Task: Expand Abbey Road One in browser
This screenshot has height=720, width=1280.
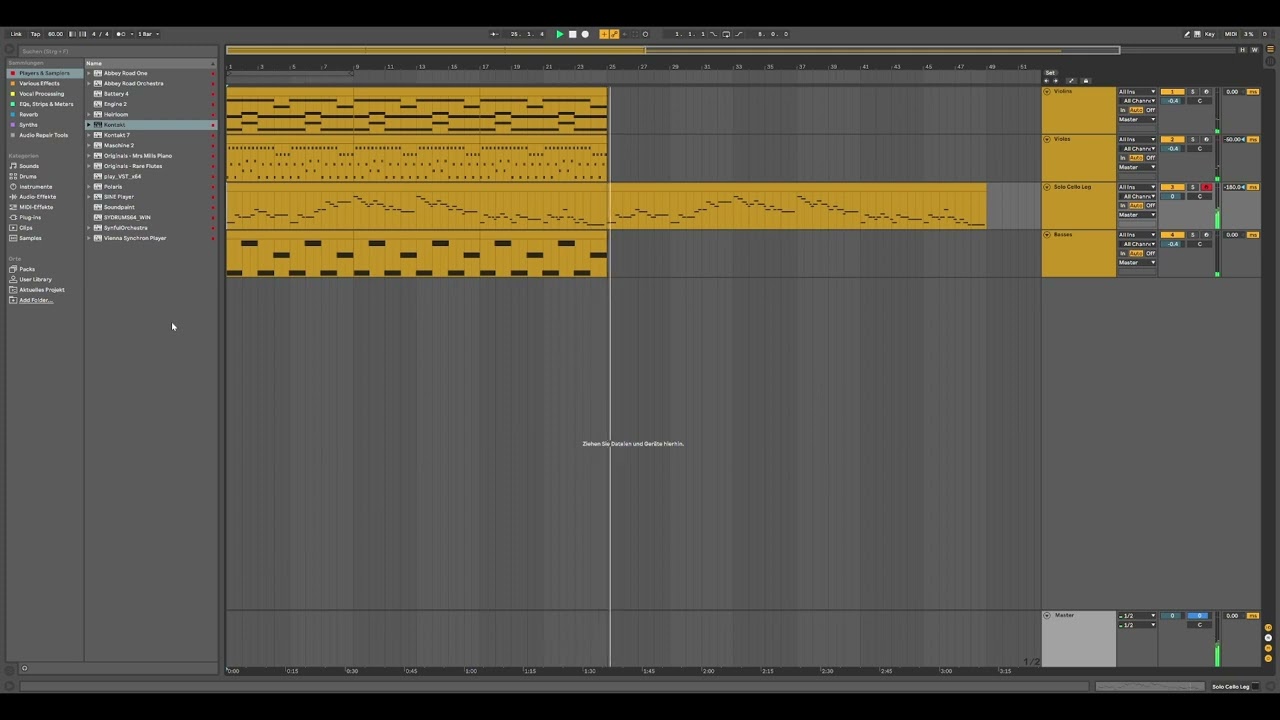Action: (x=89, y=73)
